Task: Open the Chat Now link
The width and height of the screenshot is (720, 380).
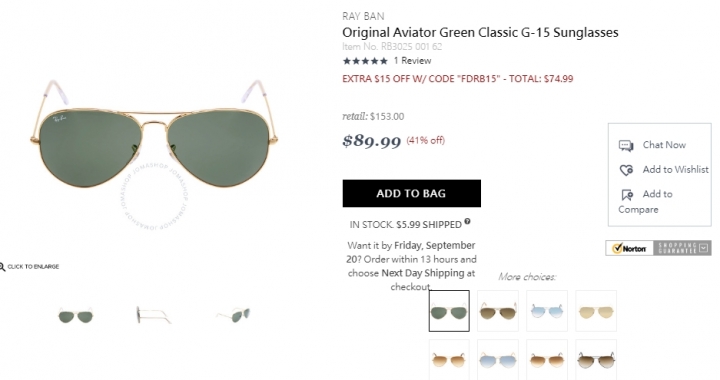Action: (664, 145)
